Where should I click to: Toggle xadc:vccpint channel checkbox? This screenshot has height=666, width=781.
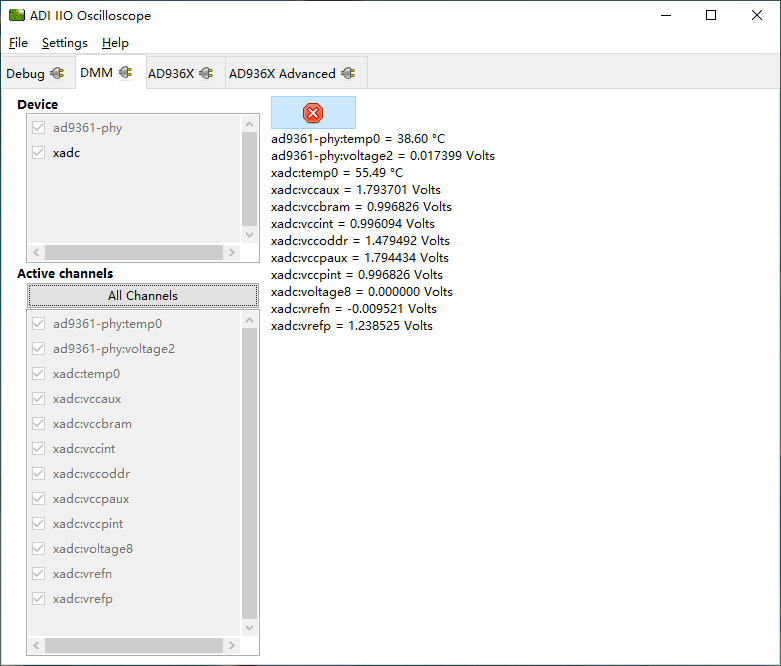tap(38, 524)
